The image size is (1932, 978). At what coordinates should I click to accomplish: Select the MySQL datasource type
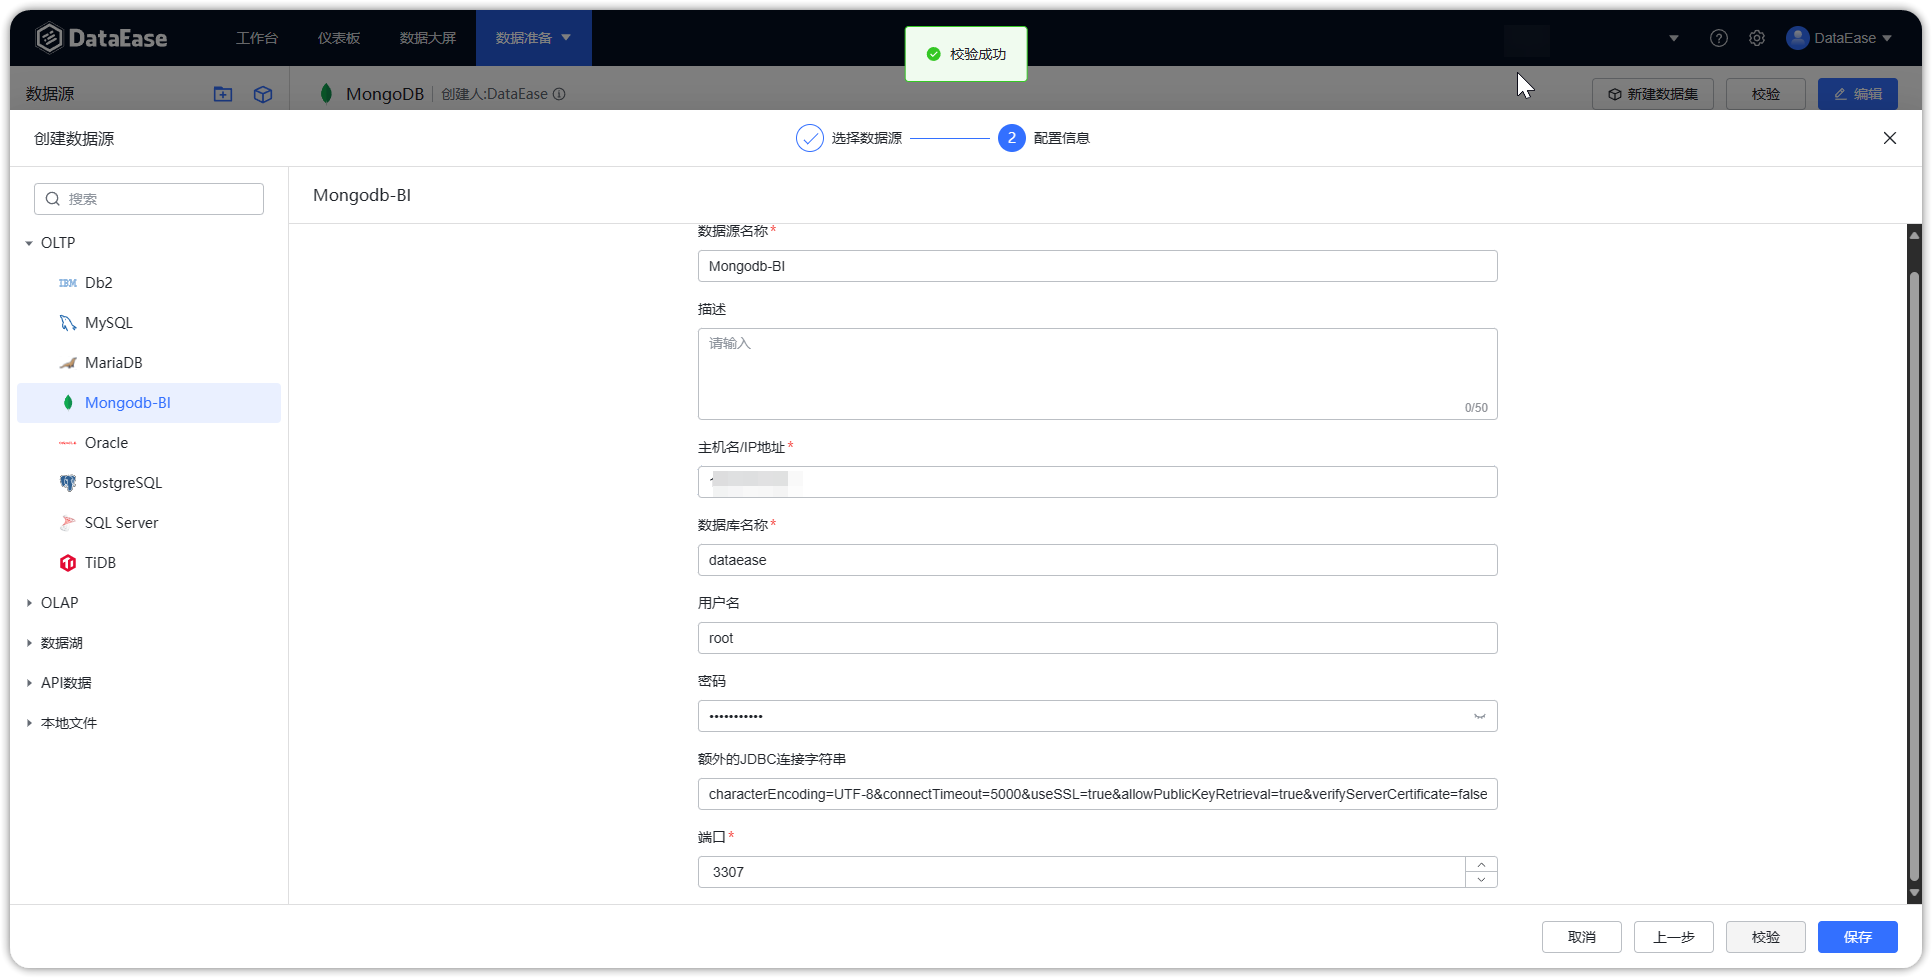pyautogui.click(x=108, y=322)
